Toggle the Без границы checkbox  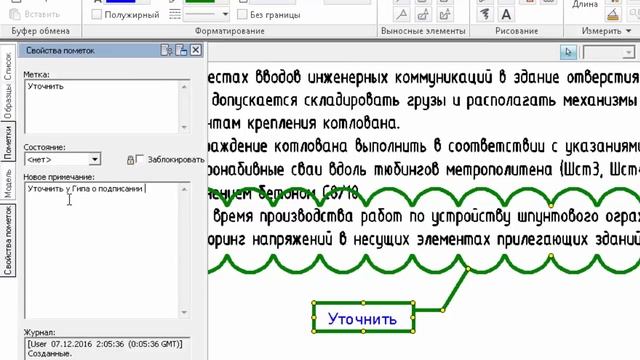[242, 15]
